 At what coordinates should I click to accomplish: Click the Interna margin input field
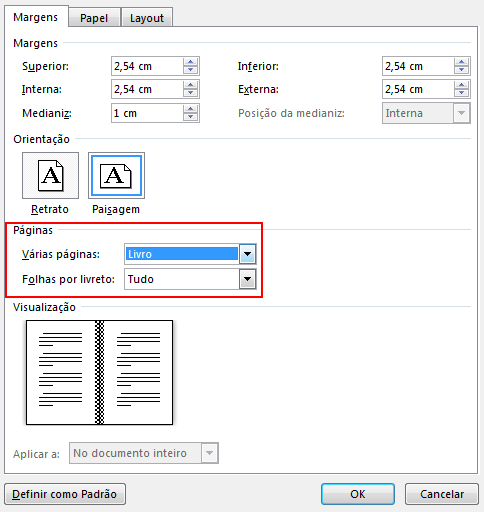pyautogui.click(x=147, y=89)
